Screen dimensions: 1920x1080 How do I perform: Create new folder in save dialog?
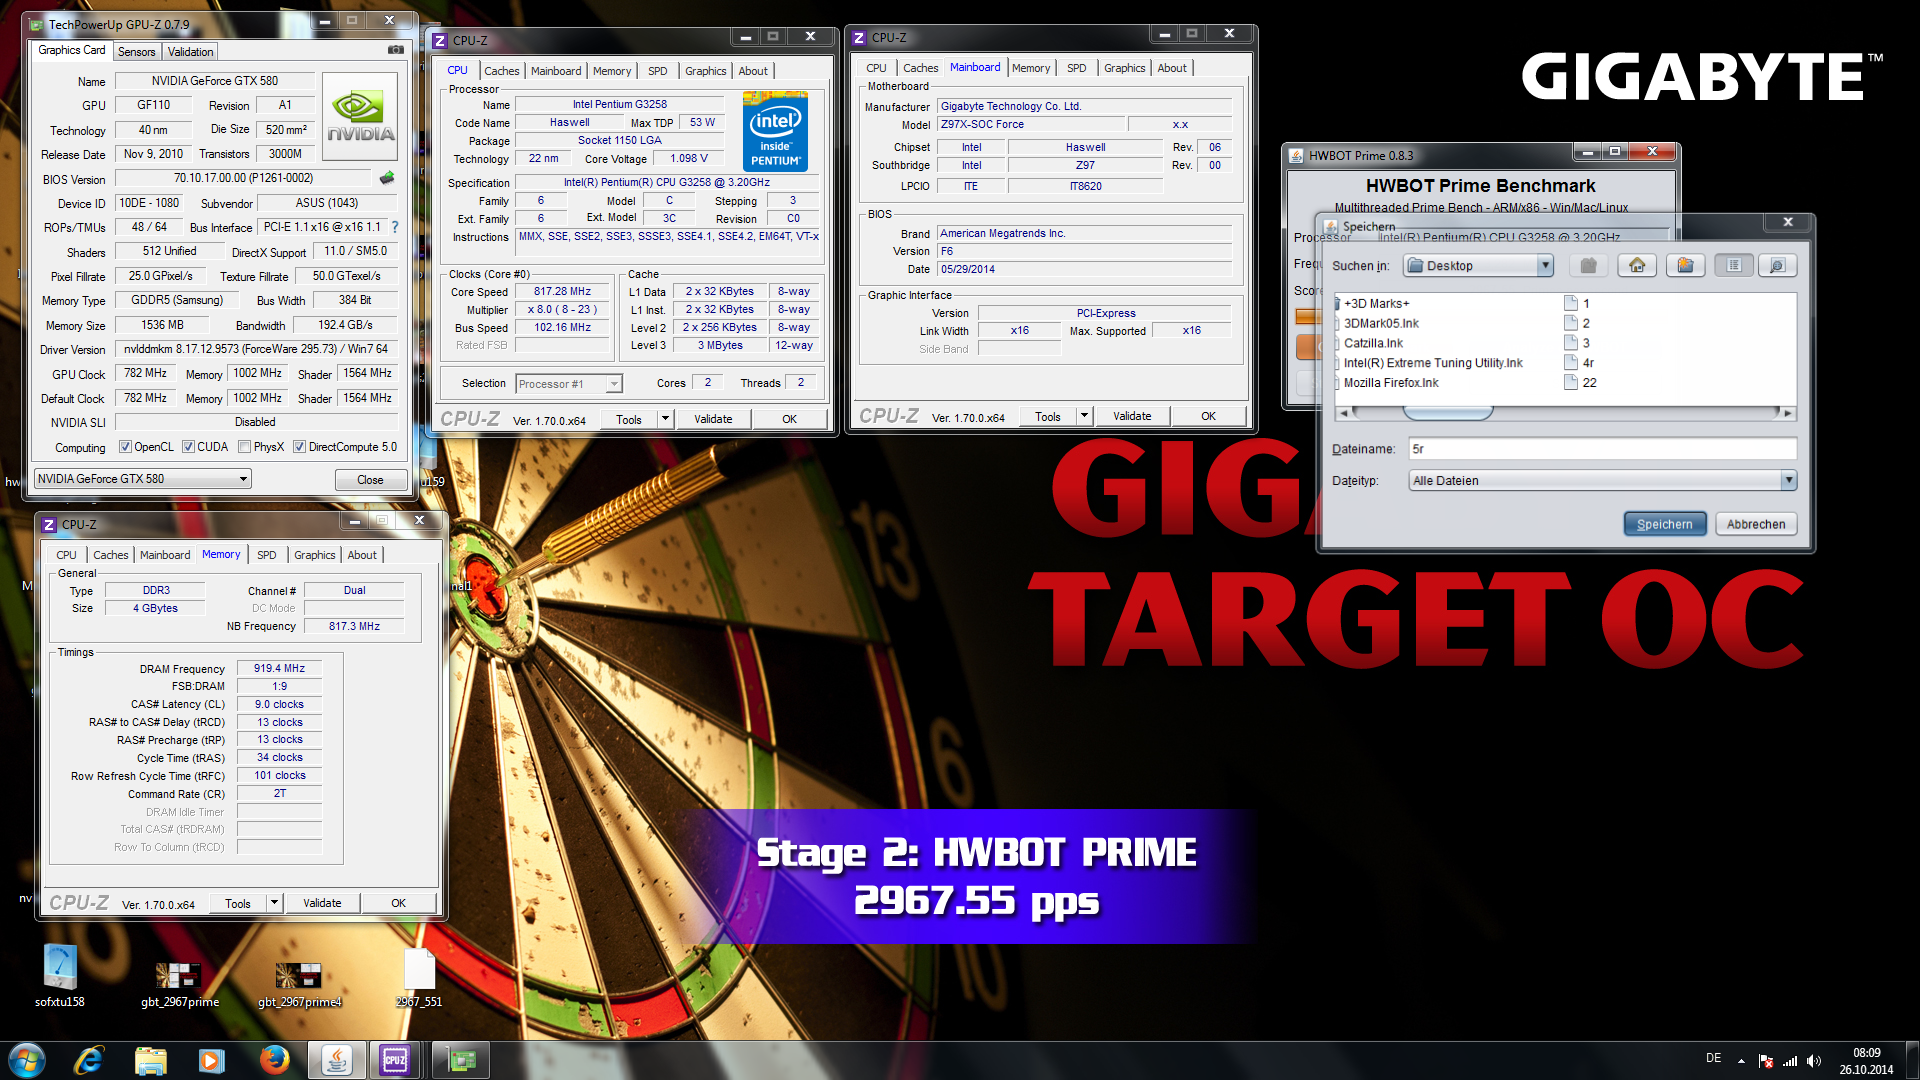[1685, 265]
